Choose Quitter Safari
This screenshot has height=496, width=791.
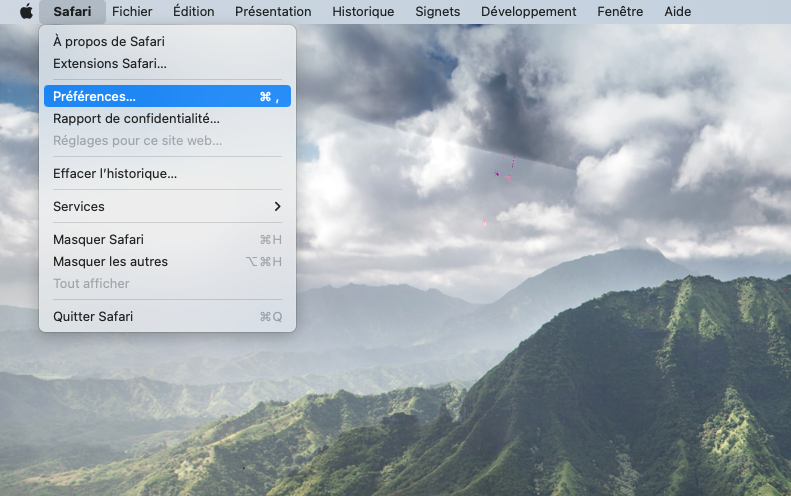[167, 316]
